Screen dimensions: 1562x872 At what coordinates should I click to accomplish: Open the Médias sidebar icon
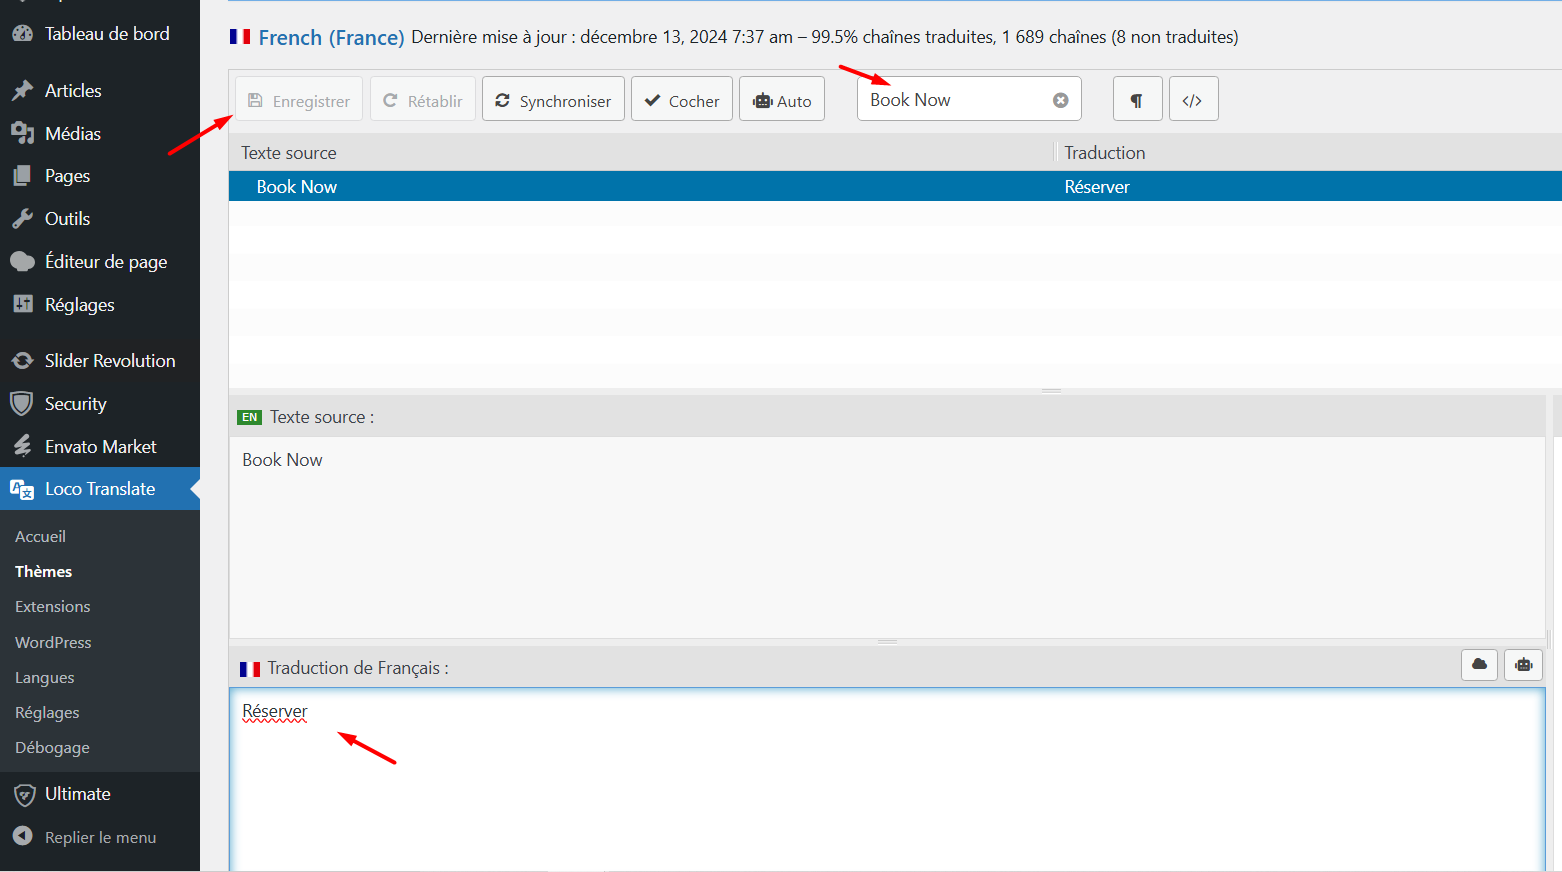(x=22, y=133)
